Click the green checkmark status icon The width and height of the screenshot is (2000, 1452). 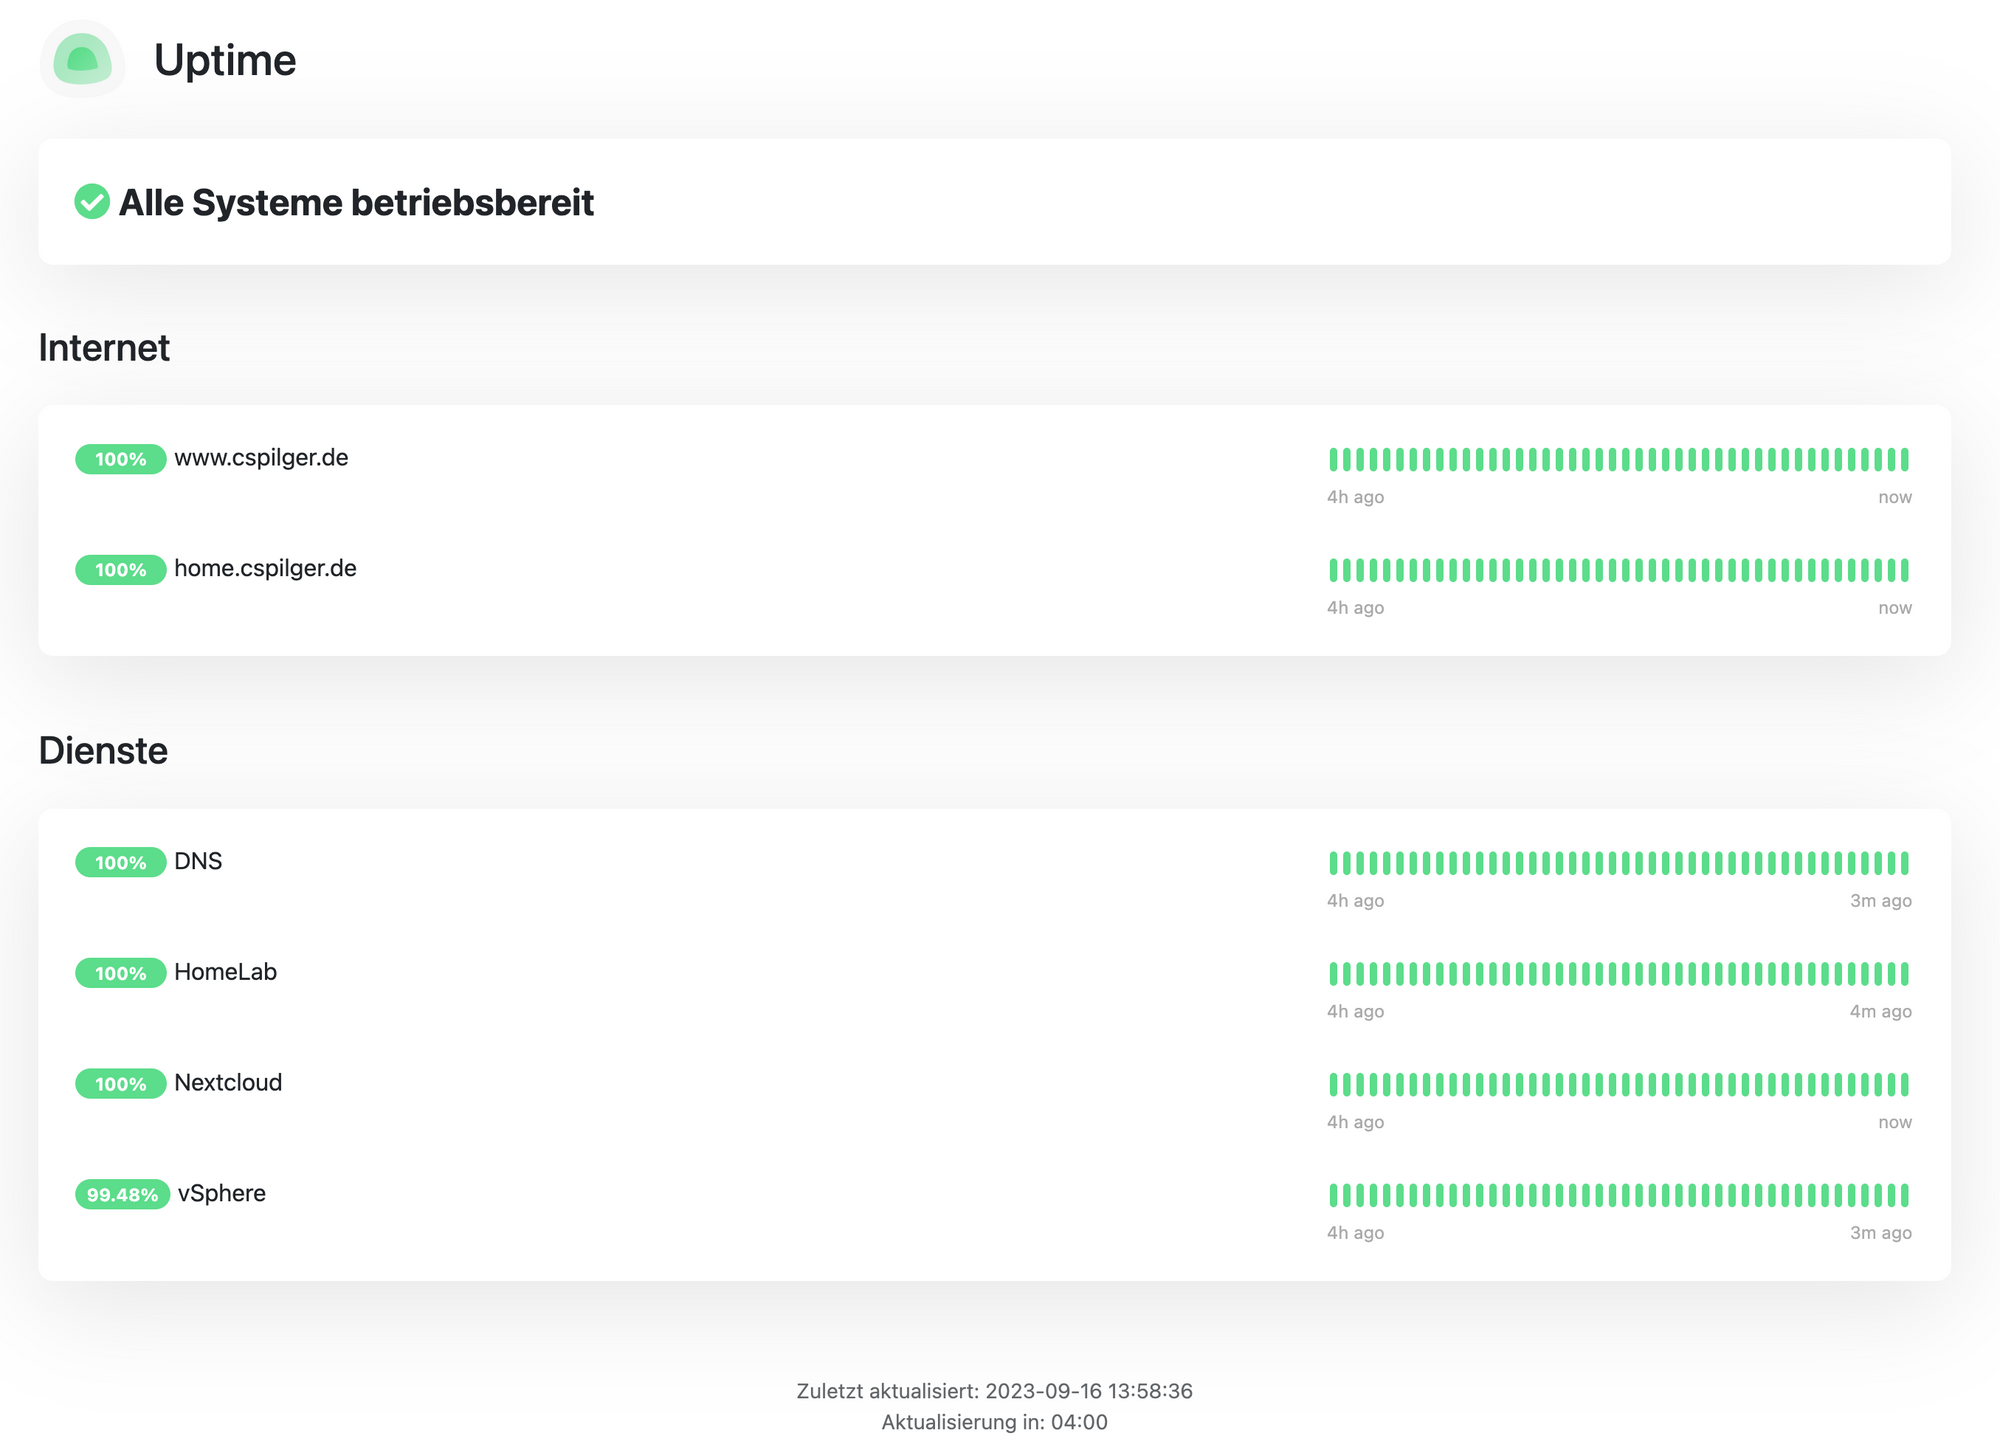[x=92, y=201]
